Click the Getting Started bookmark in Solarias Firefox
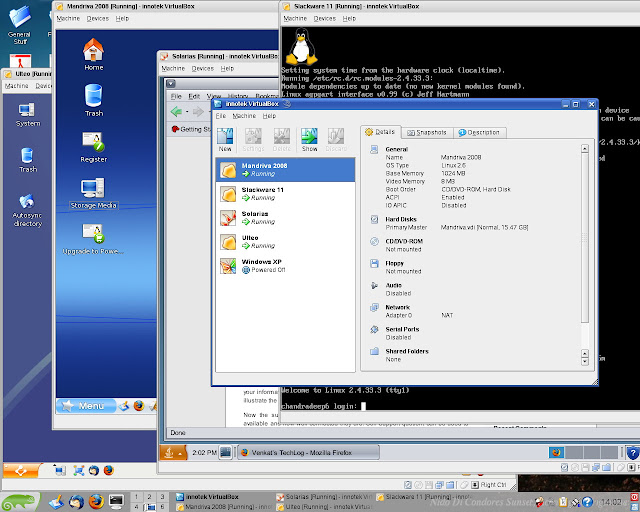 191,129
